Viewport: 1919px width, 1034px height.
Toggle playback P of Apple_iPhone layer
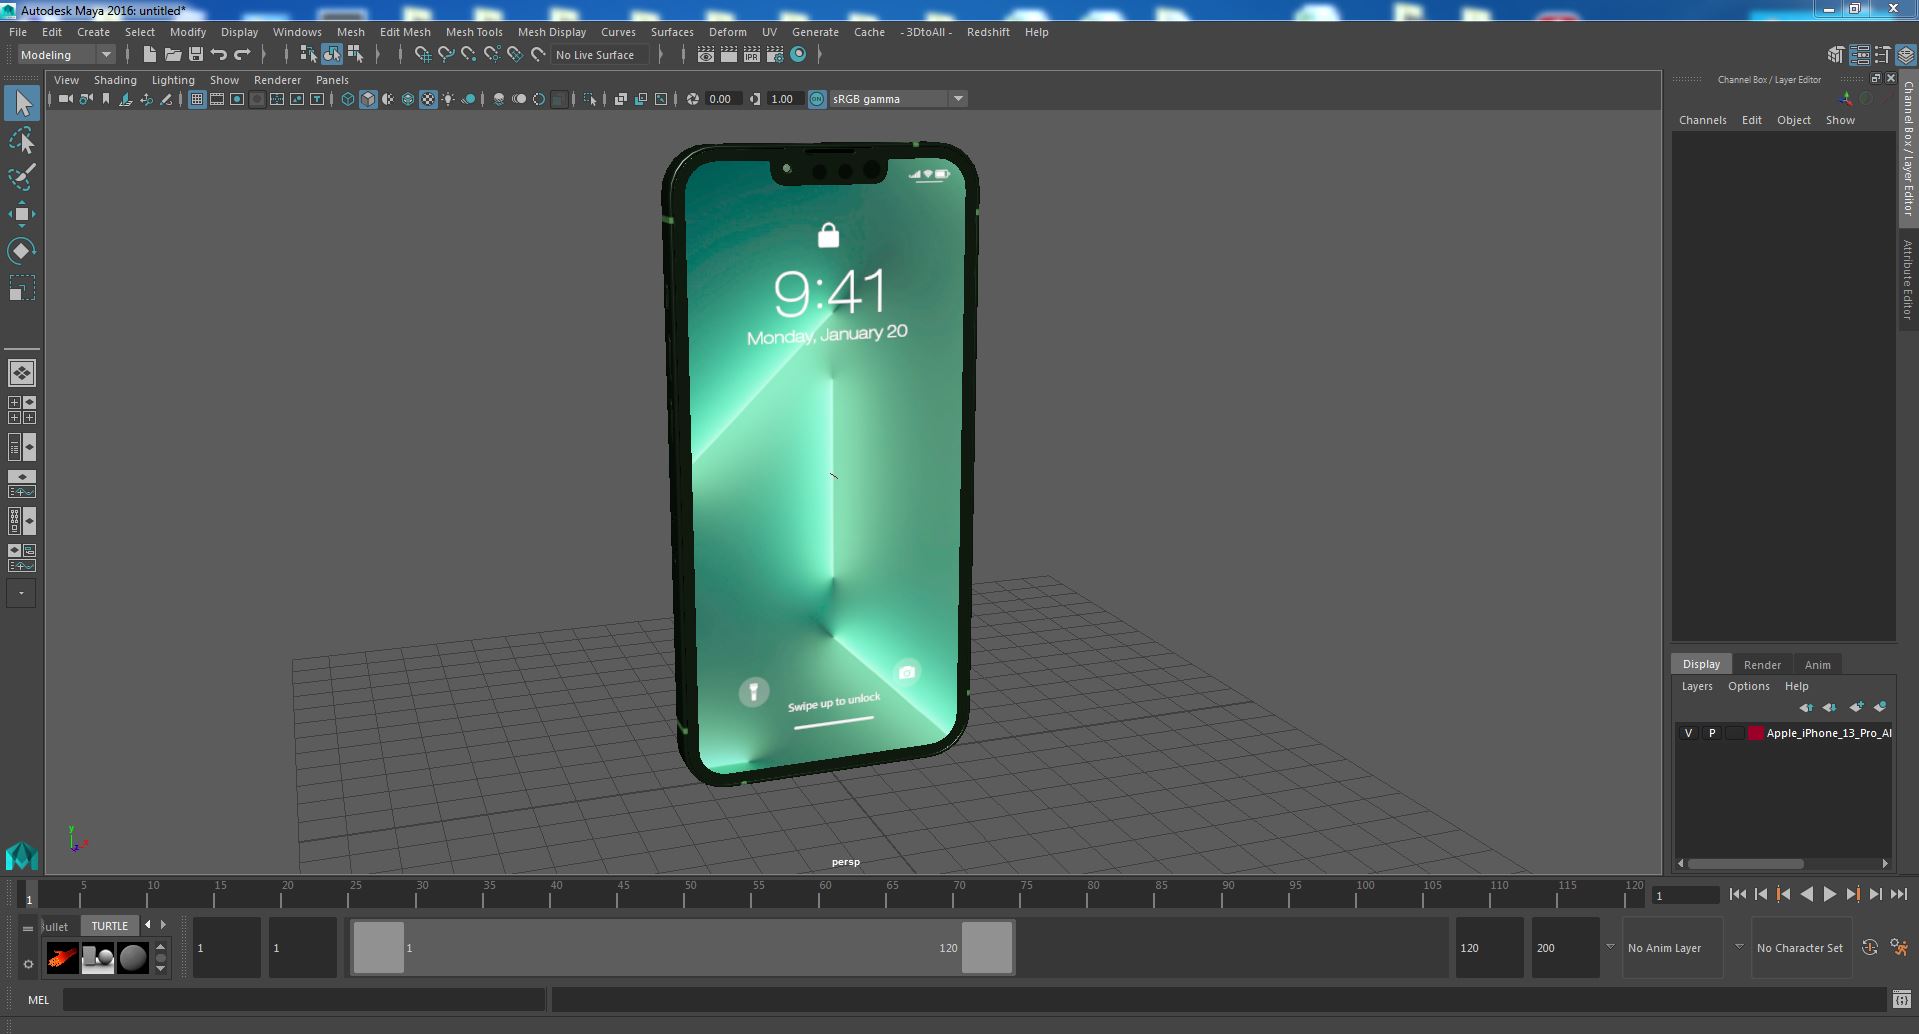tap(1712, 733)
